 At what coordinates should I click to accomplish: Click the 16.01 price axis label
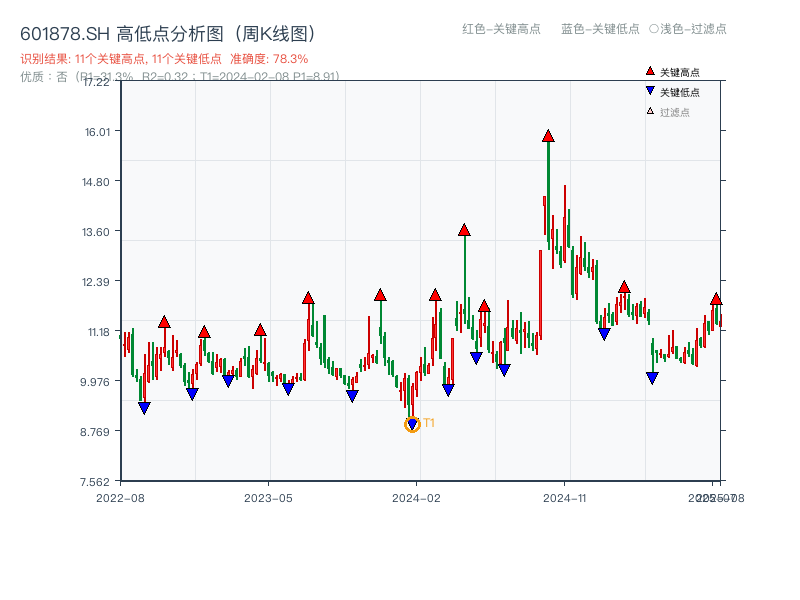97,132
